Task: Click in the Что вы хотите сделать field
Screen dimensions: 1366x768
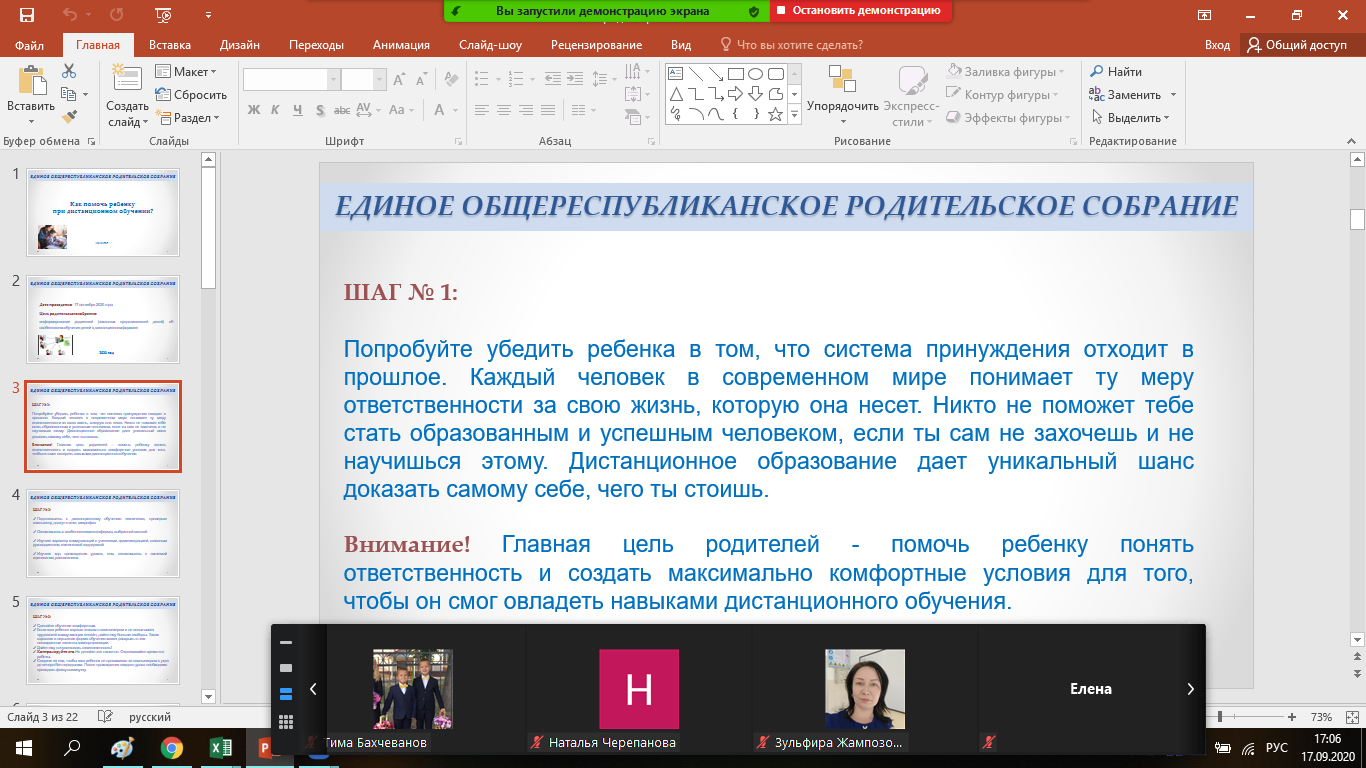Action: [798, 45]
